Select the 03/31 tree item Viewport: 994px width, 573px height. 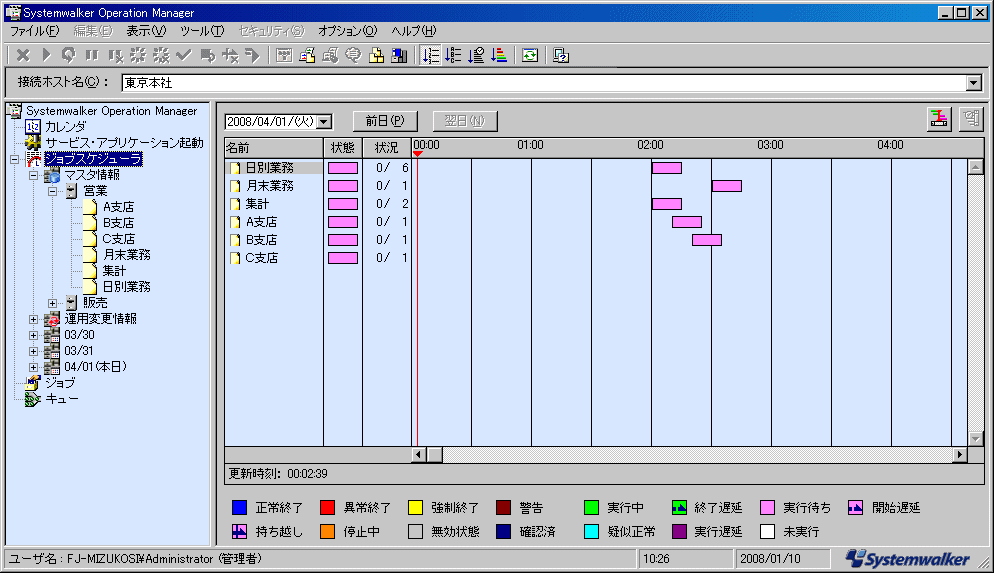[x=79, y=351]
